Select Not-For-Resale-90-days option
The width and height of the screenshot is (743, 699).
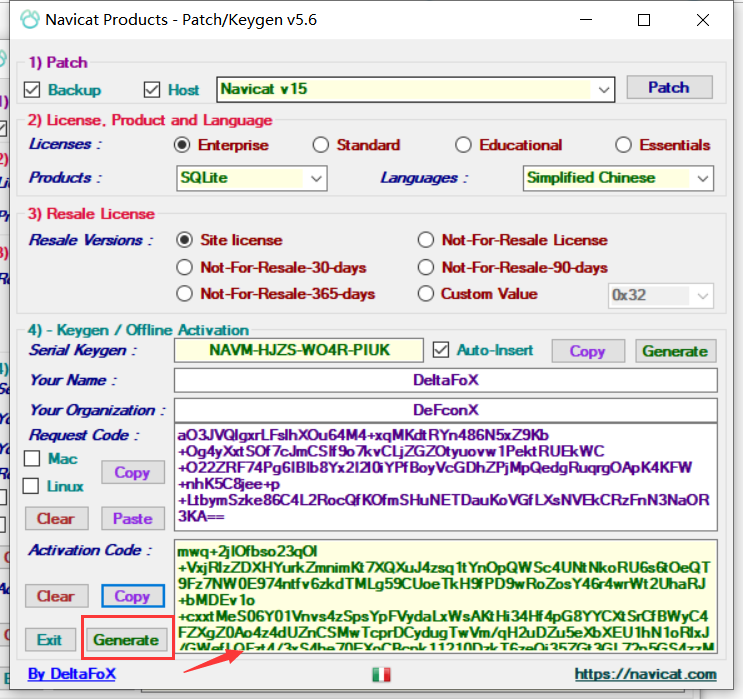pyautogui.click(x=426, y=267)
